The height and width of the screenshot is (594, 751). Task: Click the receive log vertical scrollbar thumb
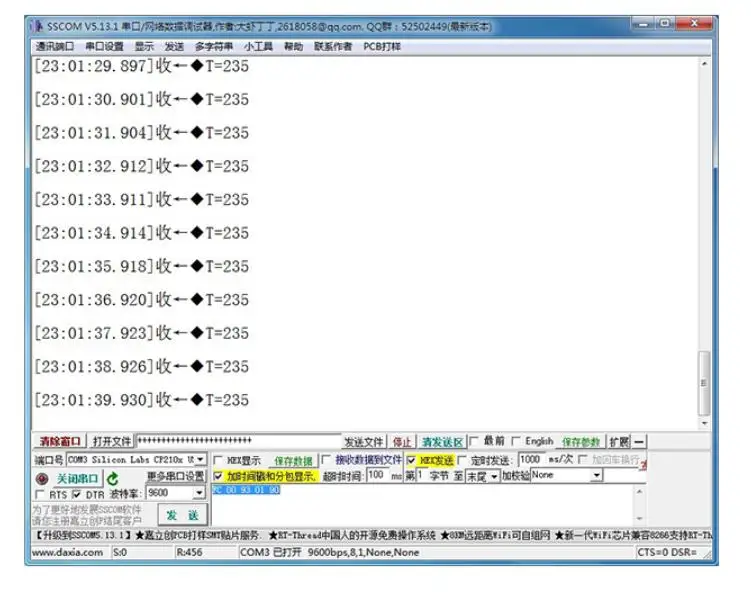[x=704, y=383]
